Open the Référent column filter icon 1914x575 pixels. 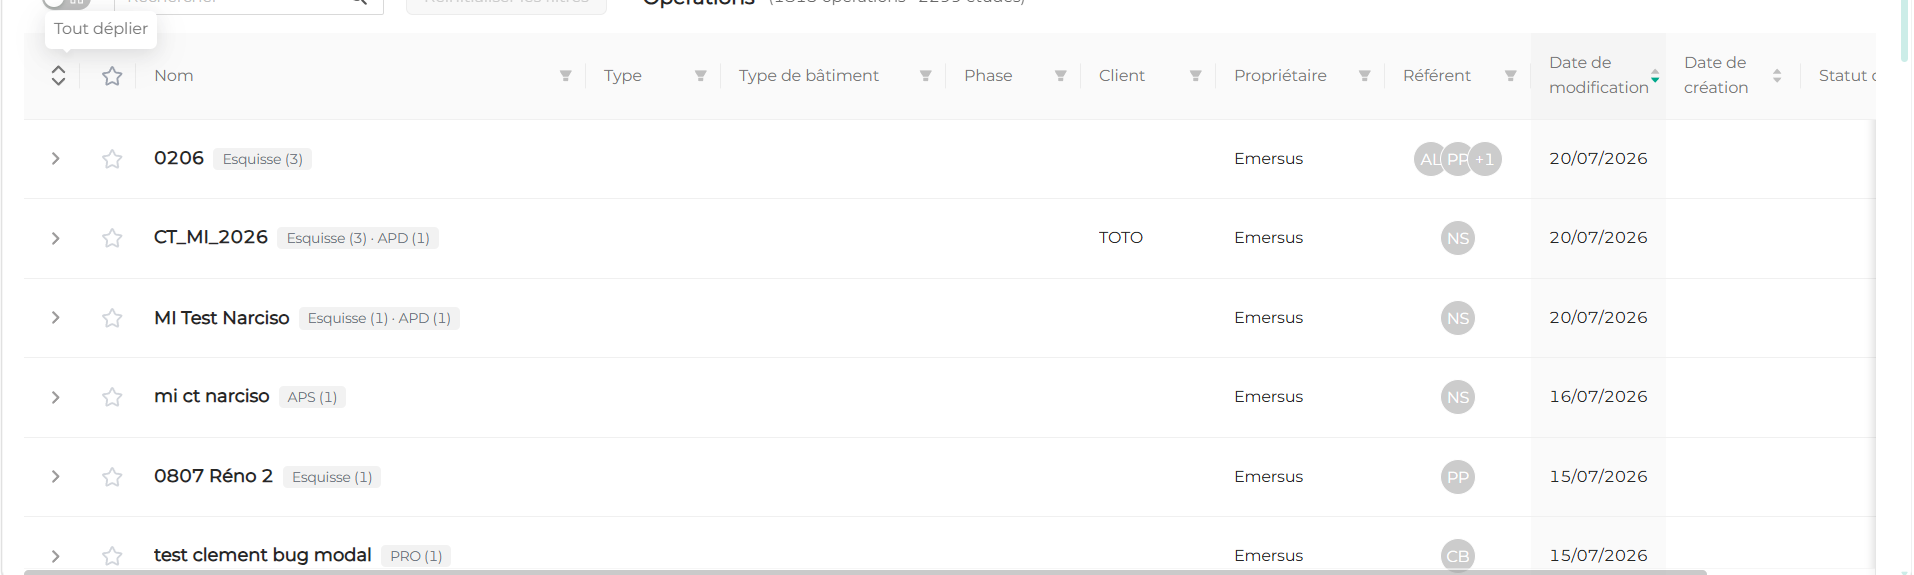1510,76
